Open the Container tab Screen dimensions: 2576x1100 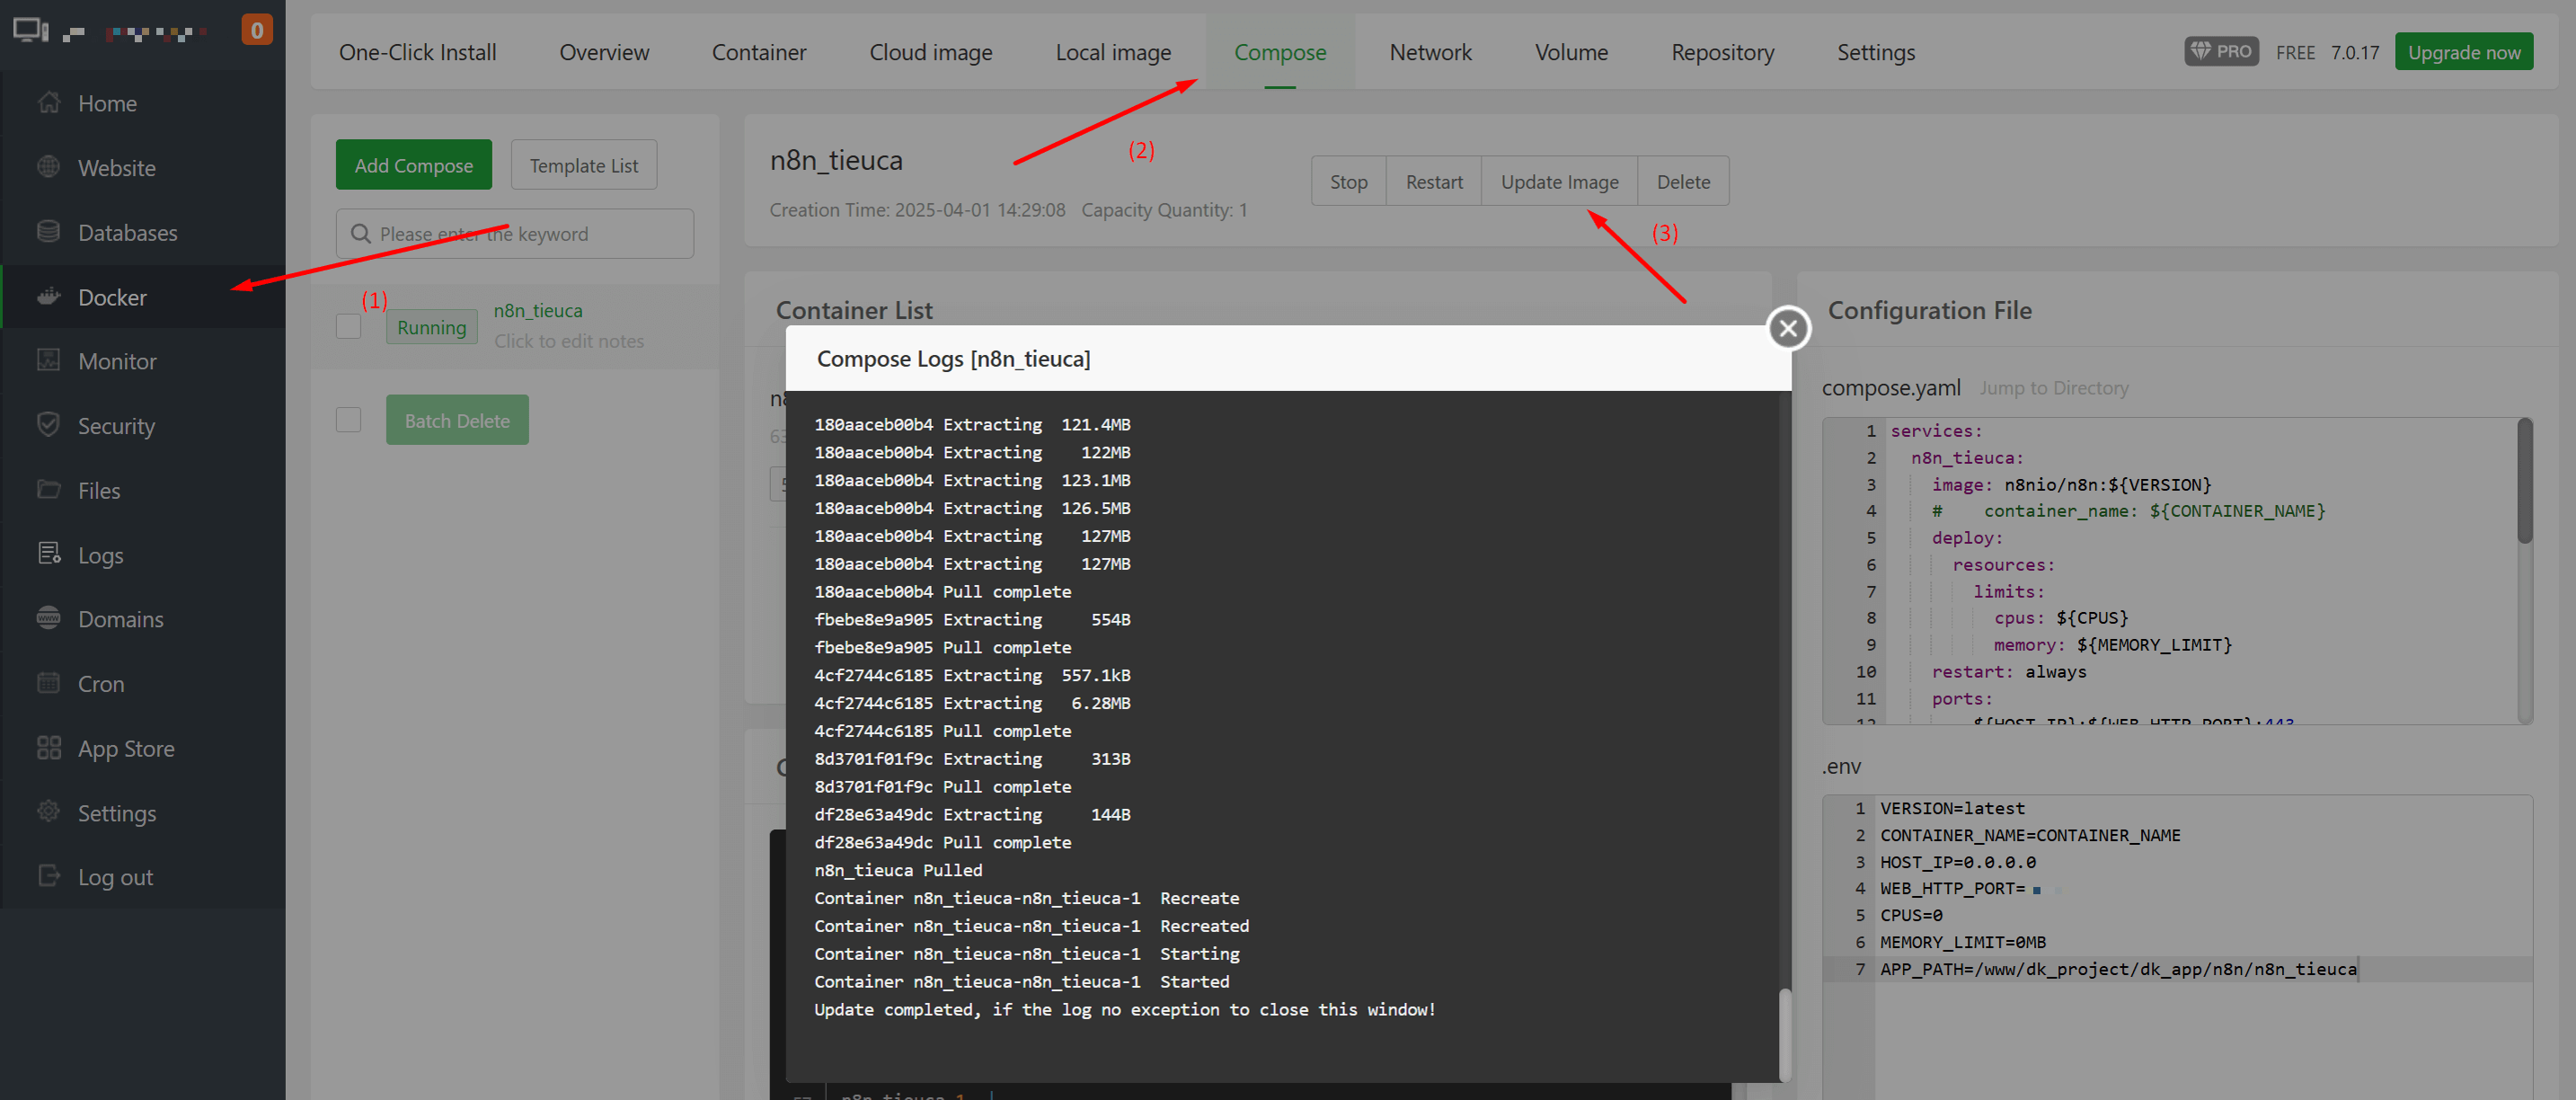coord(759,52)
